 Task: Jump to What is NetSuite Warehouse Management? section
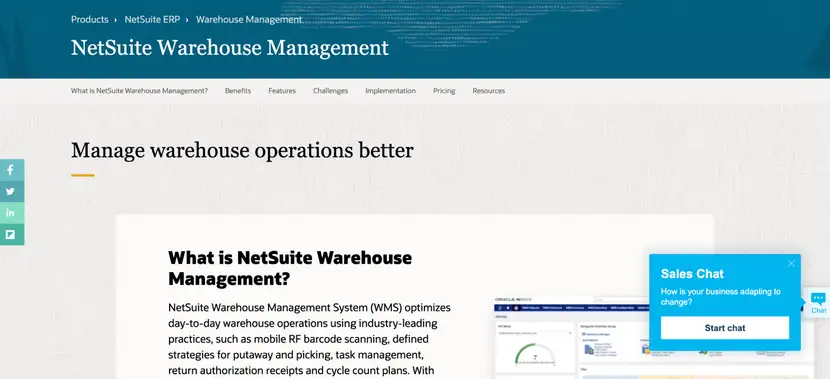coord(139,91)
